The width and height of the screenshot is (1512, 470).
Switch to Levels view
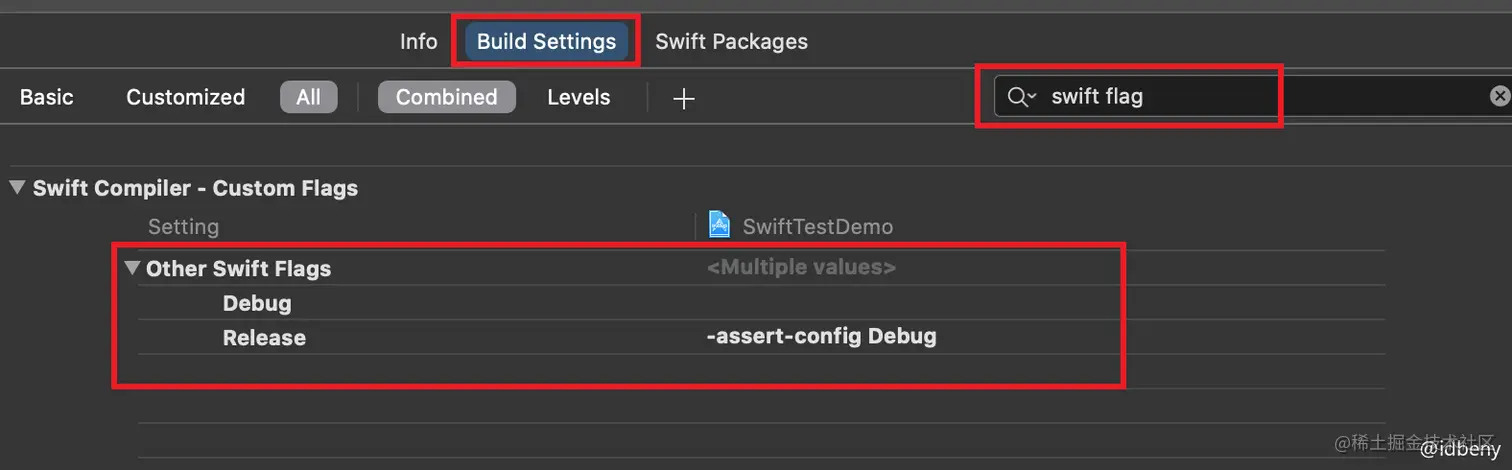pyautogui.click(x=578, y=97)
